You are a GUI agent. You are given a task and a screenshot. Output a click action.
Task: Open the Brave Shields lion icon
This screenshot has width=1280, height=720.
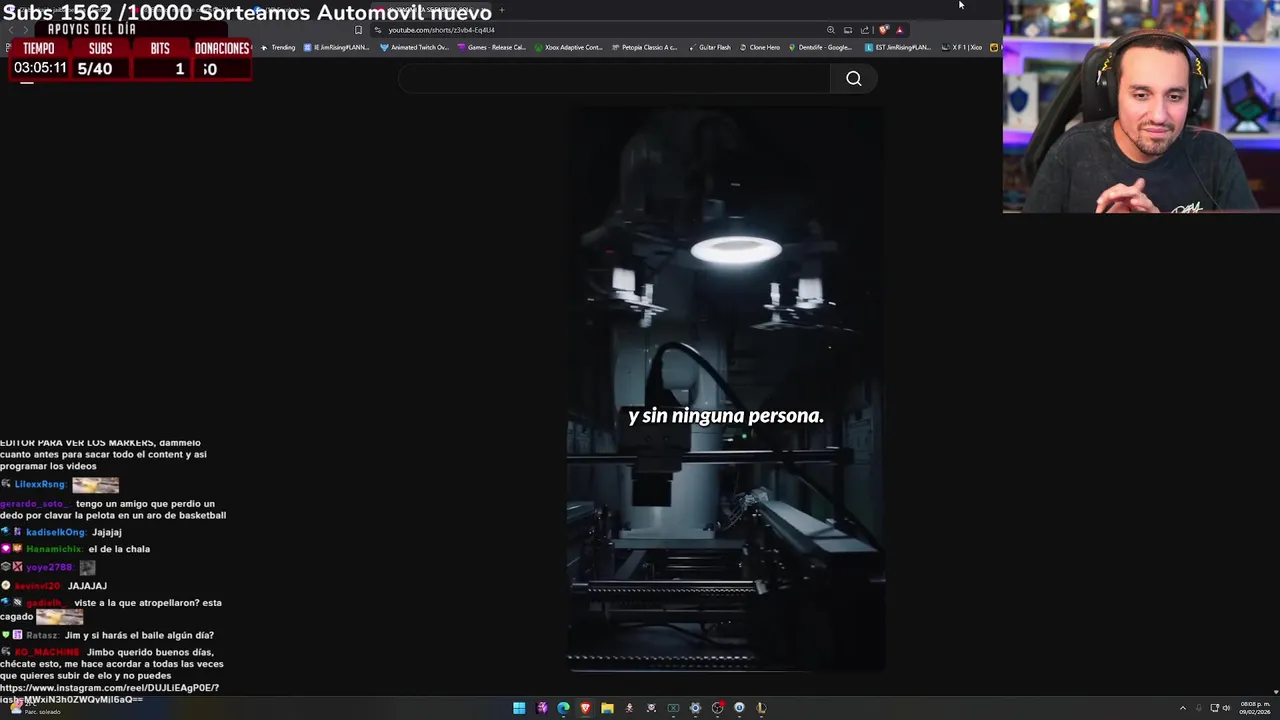(x=882, y=30)
